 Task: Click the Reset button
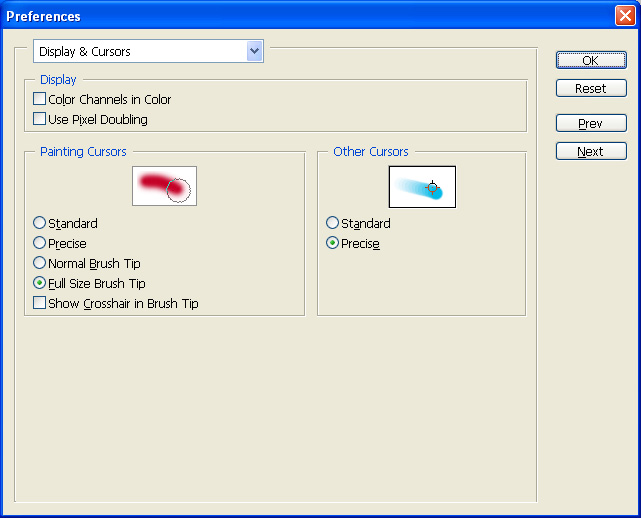[591, 88]
